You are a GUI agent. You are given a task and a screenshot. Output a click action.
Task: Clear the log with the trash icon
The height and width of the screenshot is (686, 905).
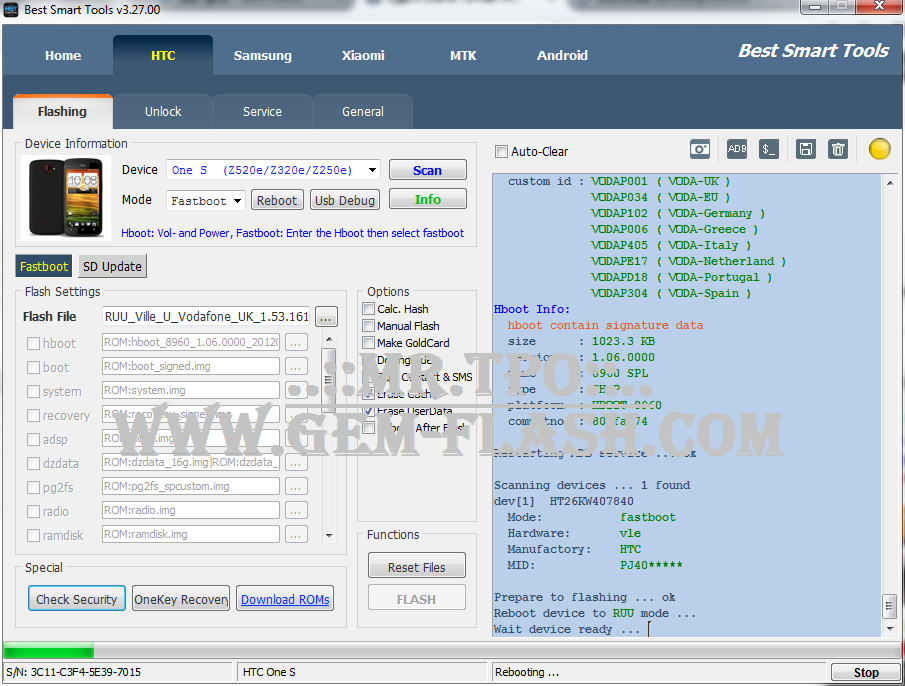838,149
